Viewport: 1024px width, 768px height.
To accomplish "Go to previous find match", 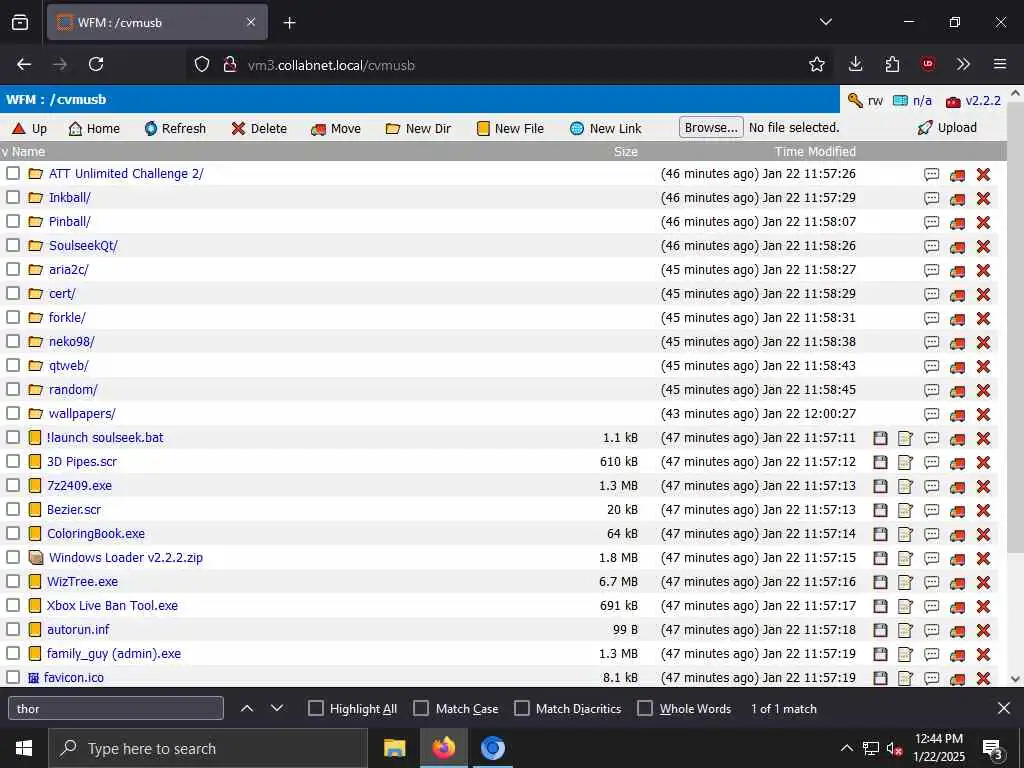I will point(247,708).
